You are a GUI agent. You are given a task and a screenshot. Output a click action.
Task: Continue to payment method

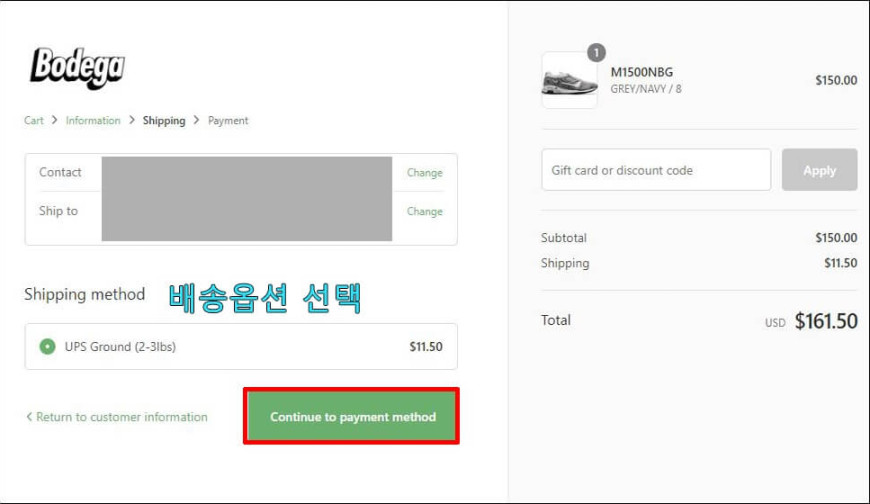(x=351, y=416)
